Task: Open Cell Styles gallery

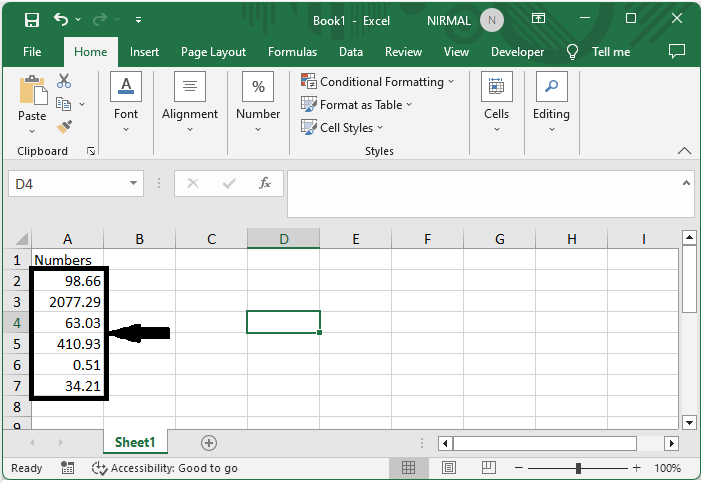Action: (342, 128)
